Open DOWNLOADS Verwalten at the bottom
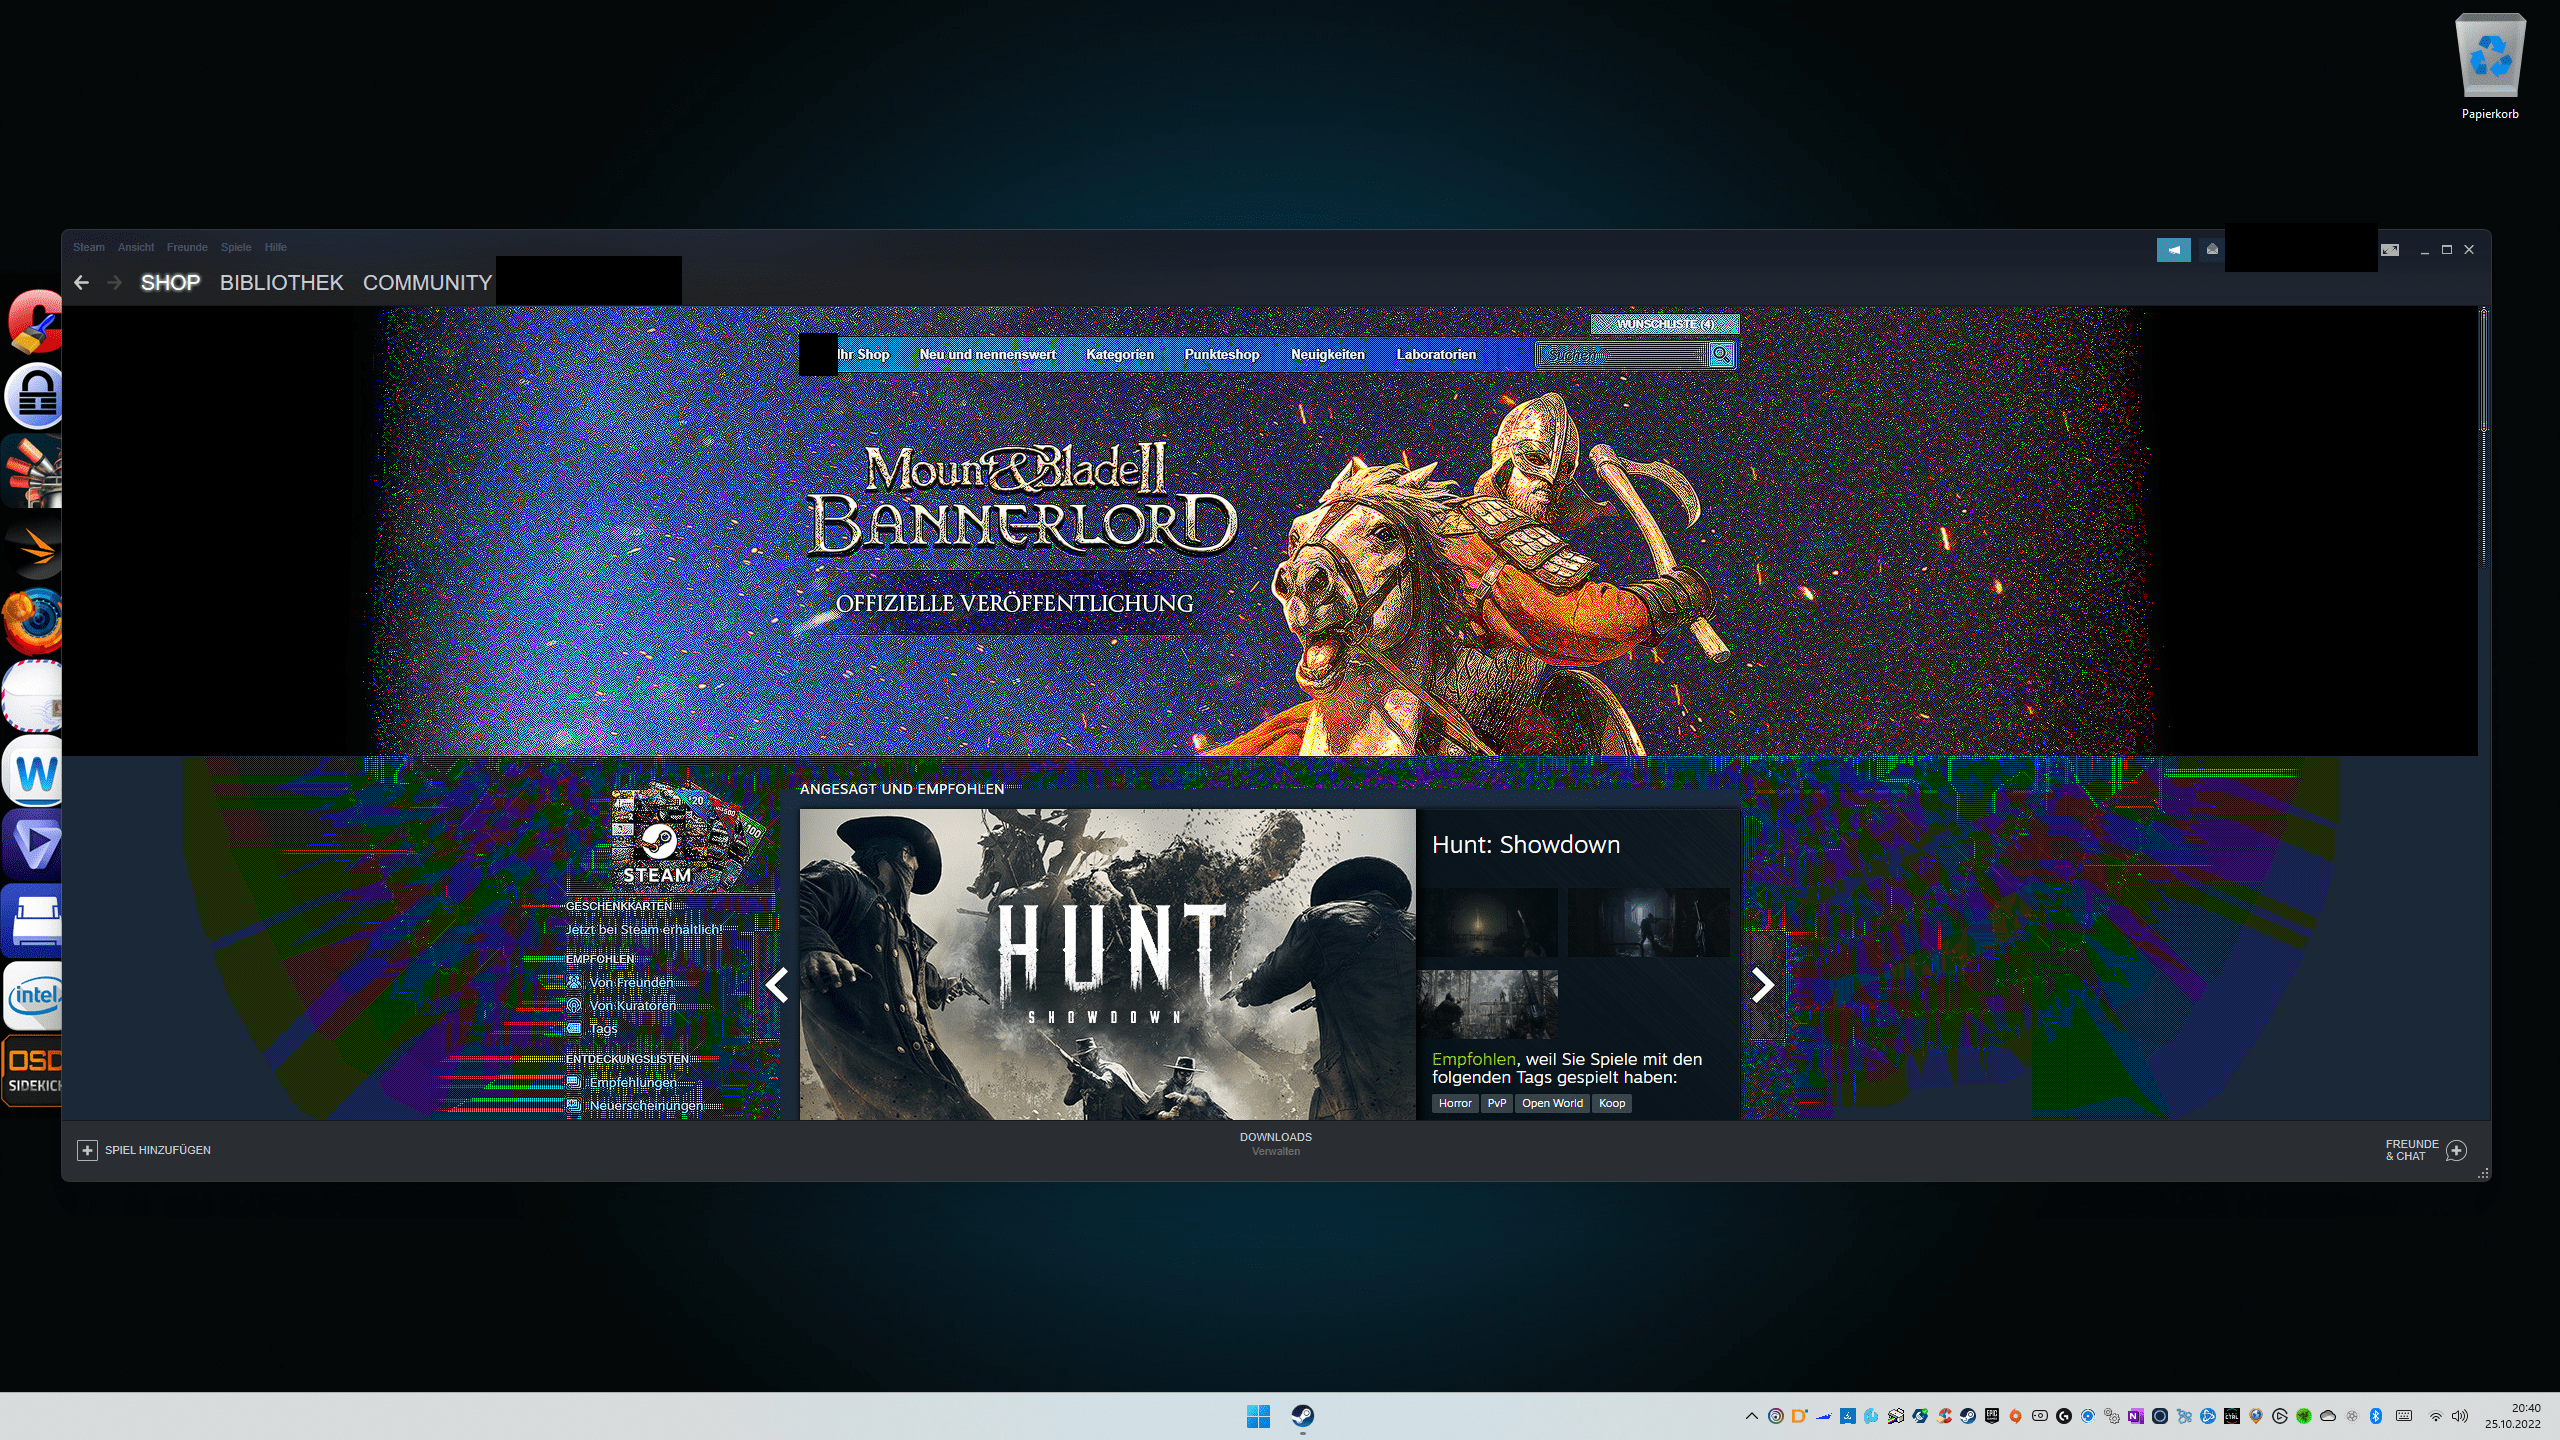Viewport: 2560px width, 1440px height. pos(1276,1144)
